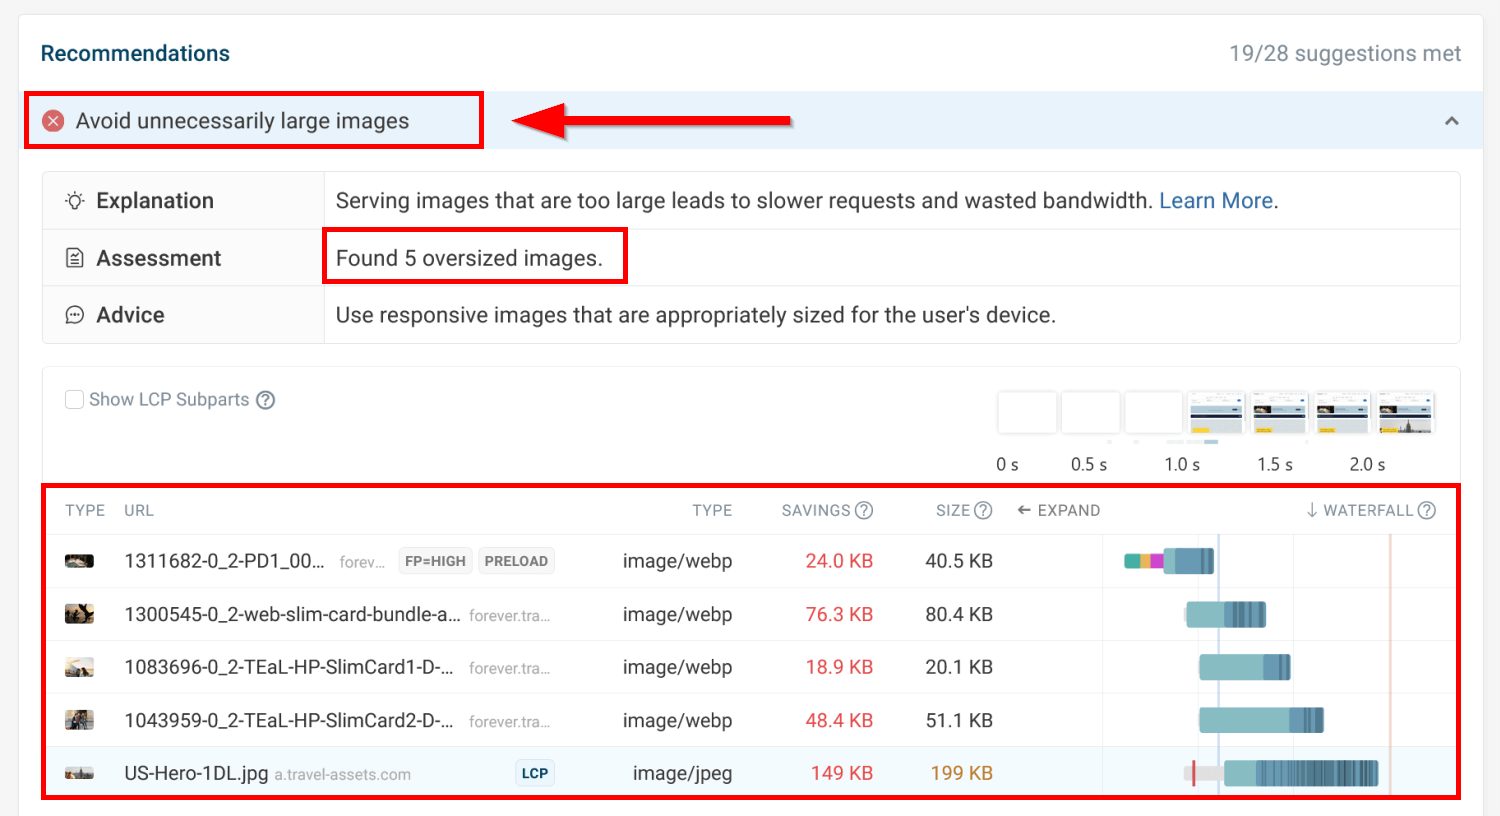Enable the Show LCP Subparts checkbox
Image resolution: width=1500 pixels, height=816 pixels.
pyautogui.click(x=74, y=399)
